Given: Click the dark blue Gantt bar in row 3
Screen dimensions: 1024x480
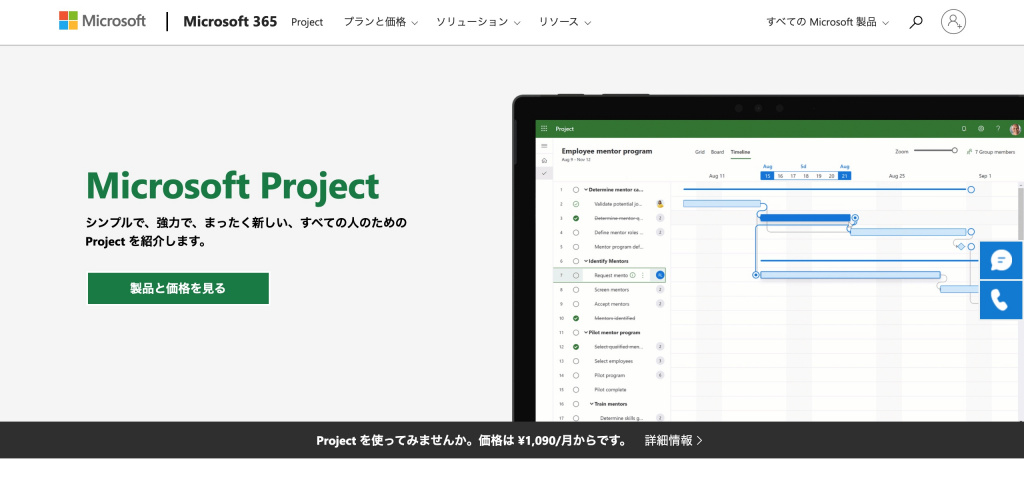Looking at the screenshot, I should pos(805,217).
